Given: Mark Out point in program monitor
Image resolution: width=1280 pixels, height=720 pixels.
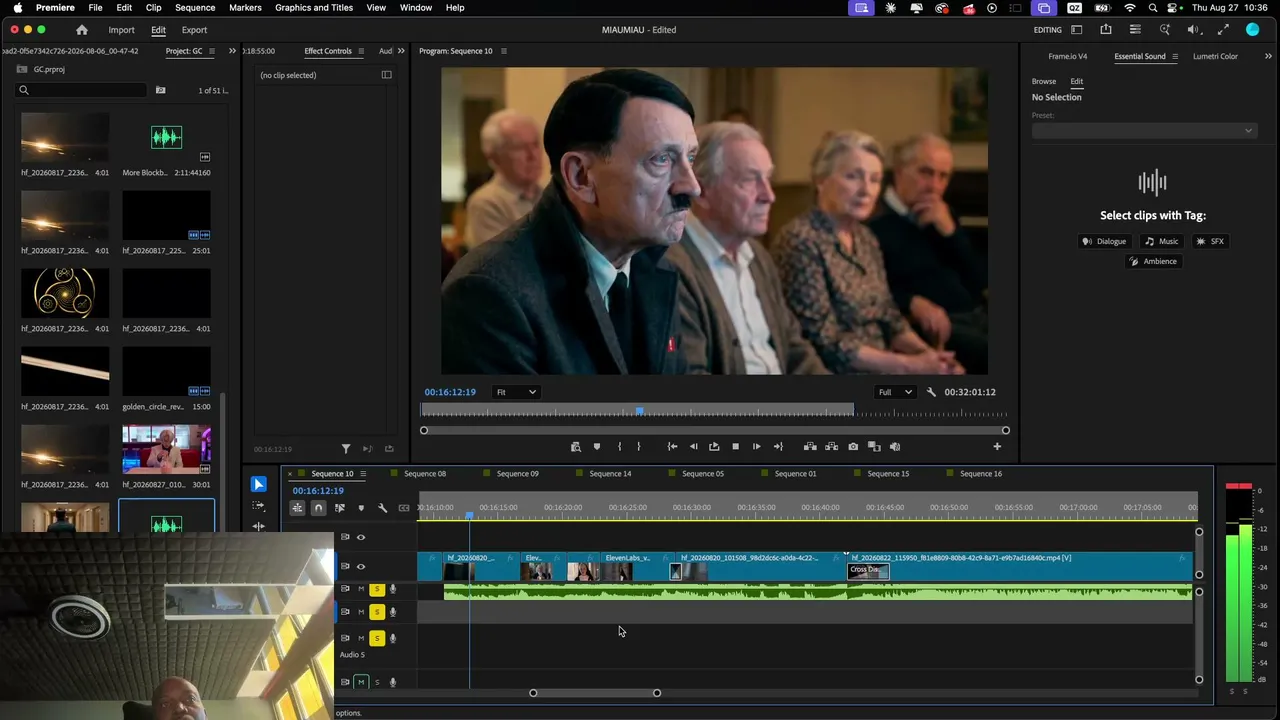Looking at the screenshot, I should 639,447.
